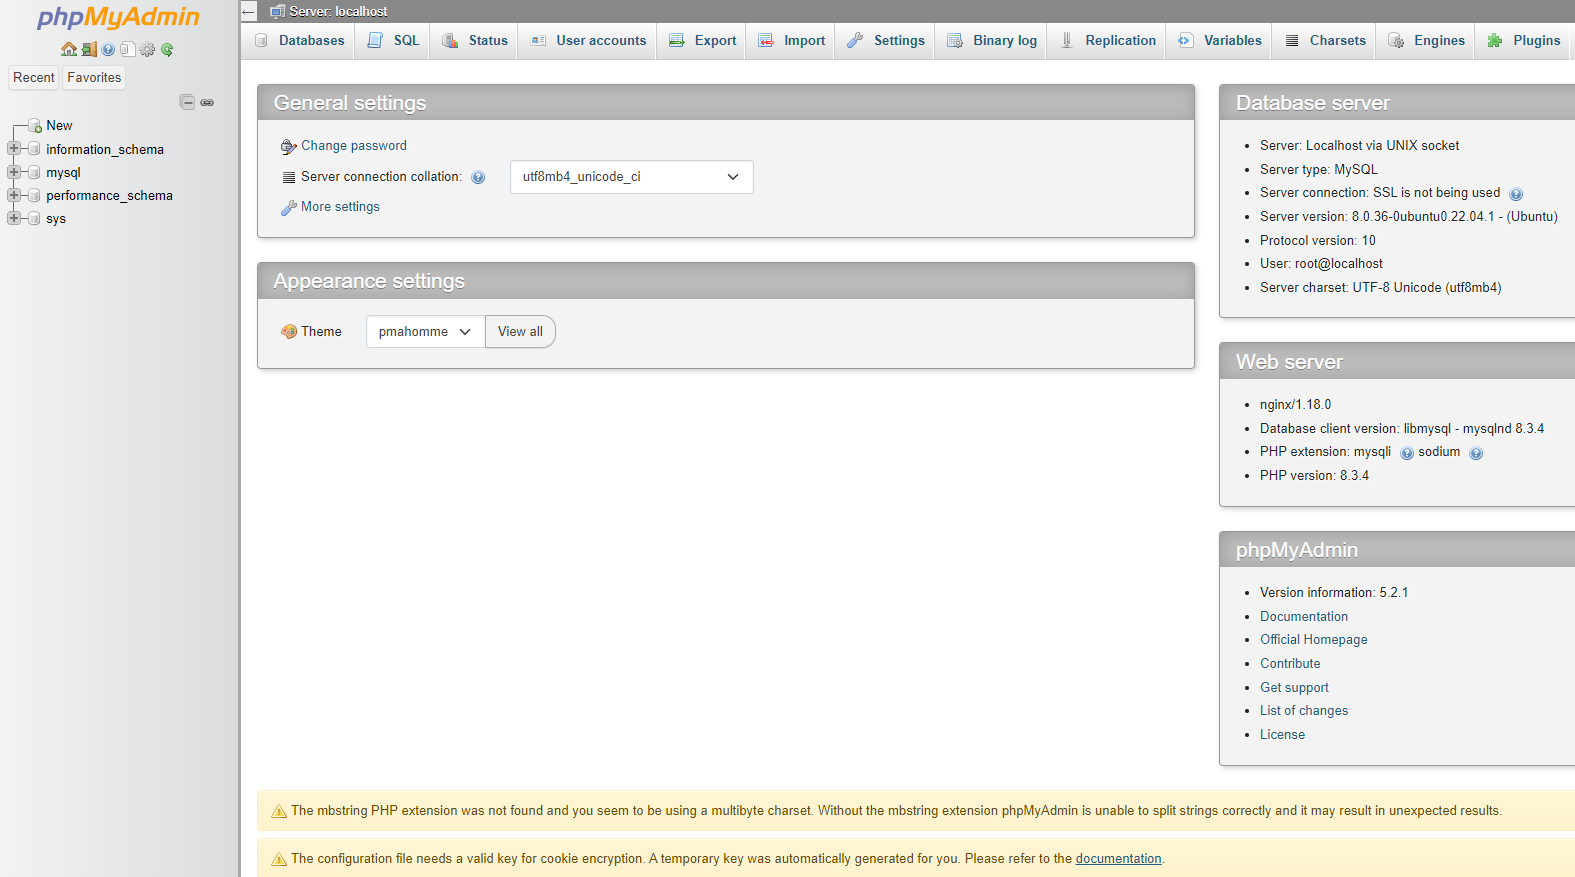The width and height of the screenshot is (1575, 877).
Task: Click the help icon next to Server connection collation
Action: click(478, 177)
